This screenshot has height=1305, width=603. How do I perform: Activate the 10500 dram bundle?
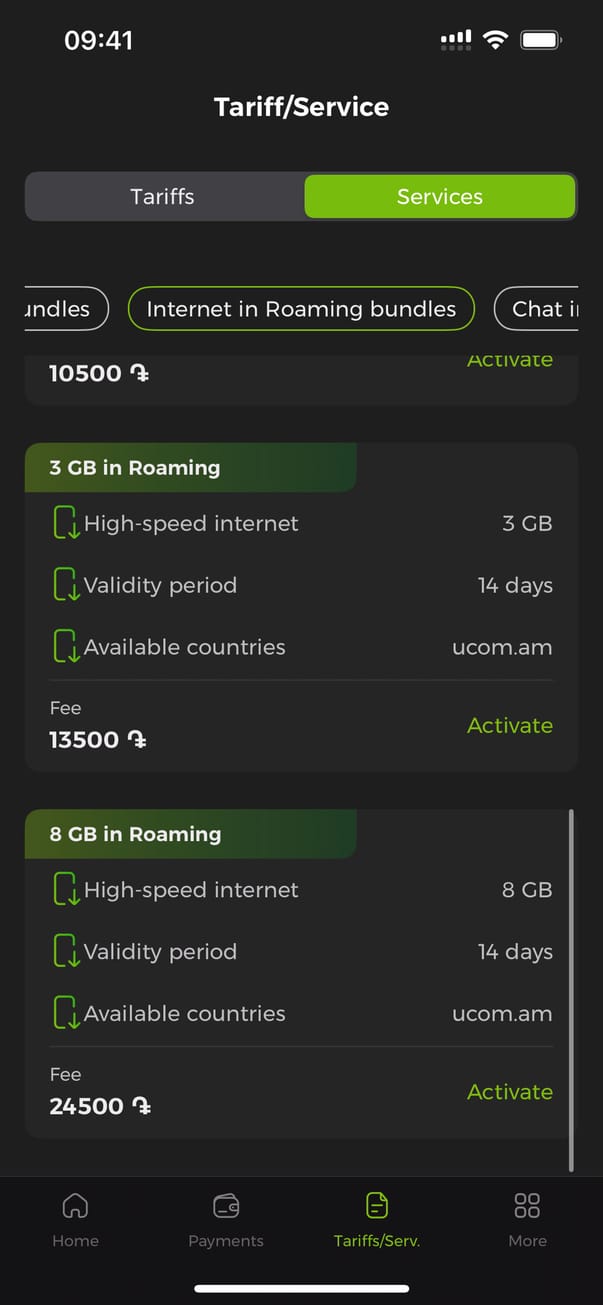509,362
